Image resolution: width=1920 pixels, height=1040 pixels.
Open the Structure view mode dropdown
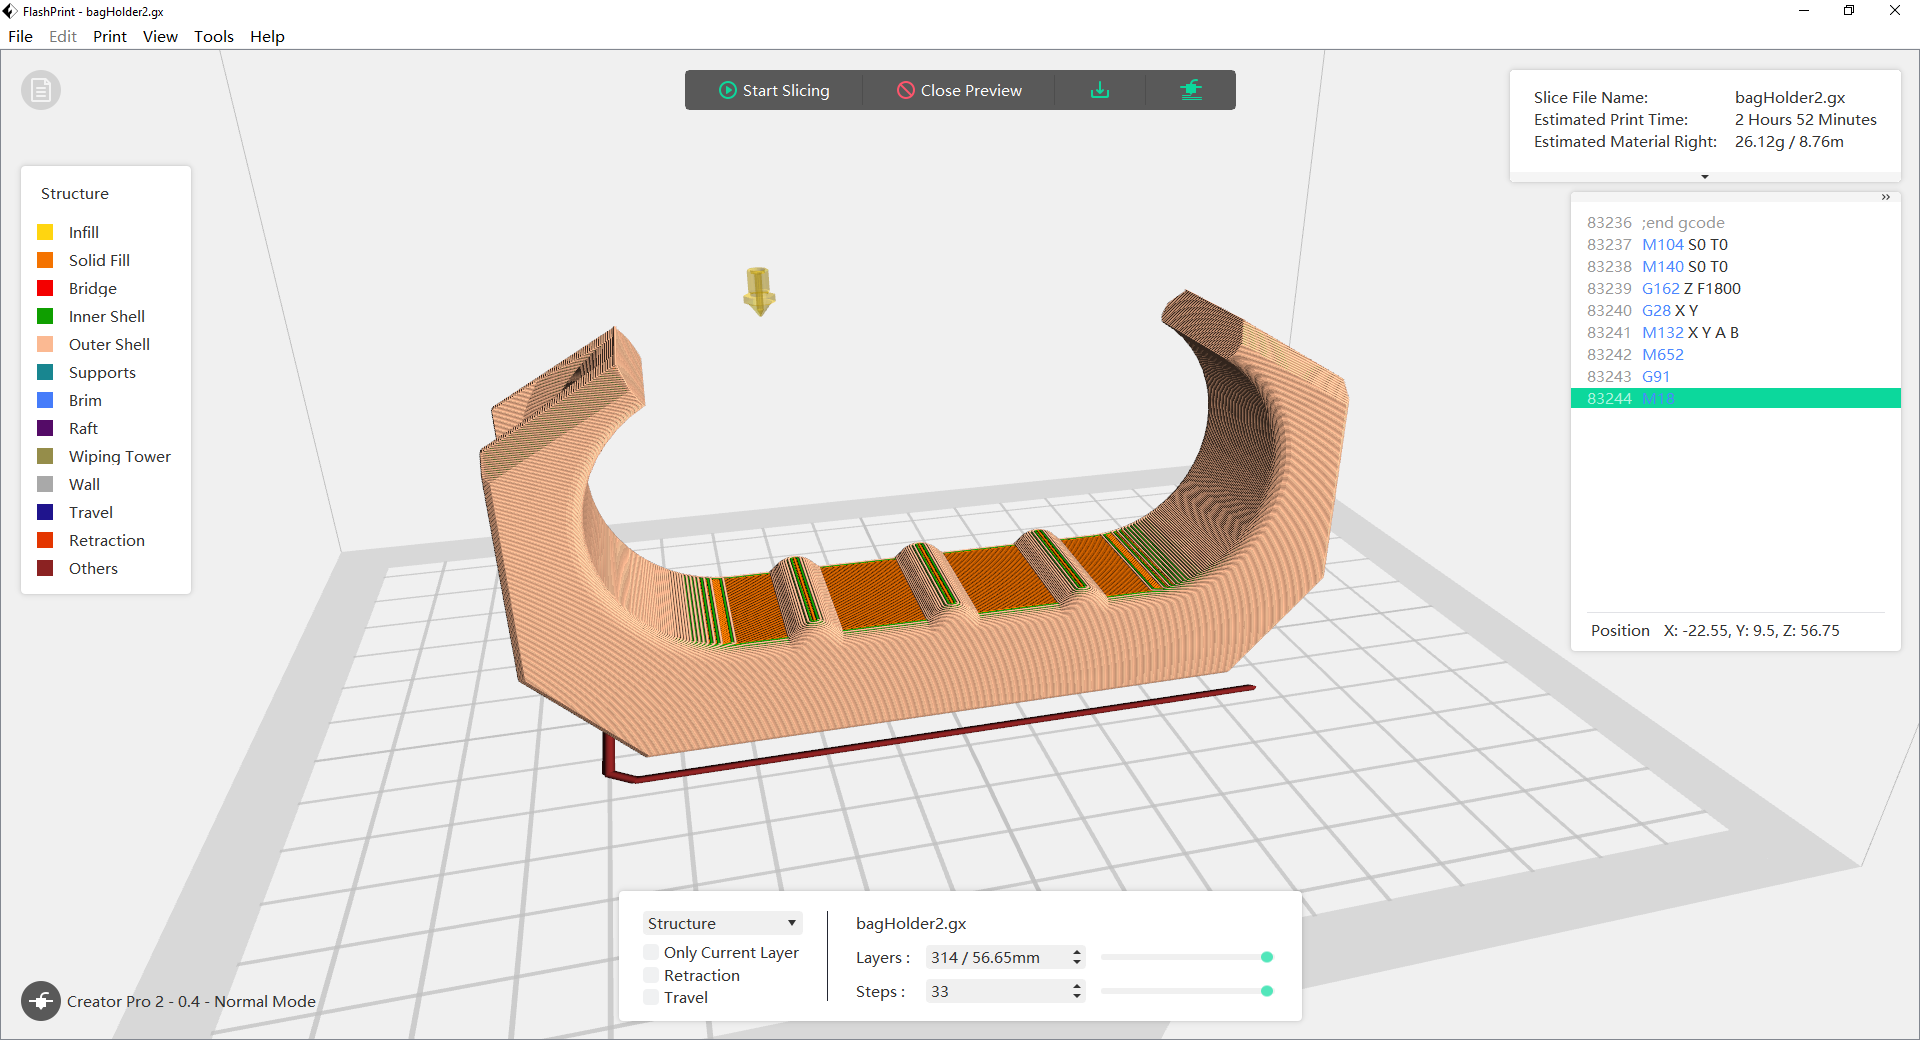tap(722, 923)
